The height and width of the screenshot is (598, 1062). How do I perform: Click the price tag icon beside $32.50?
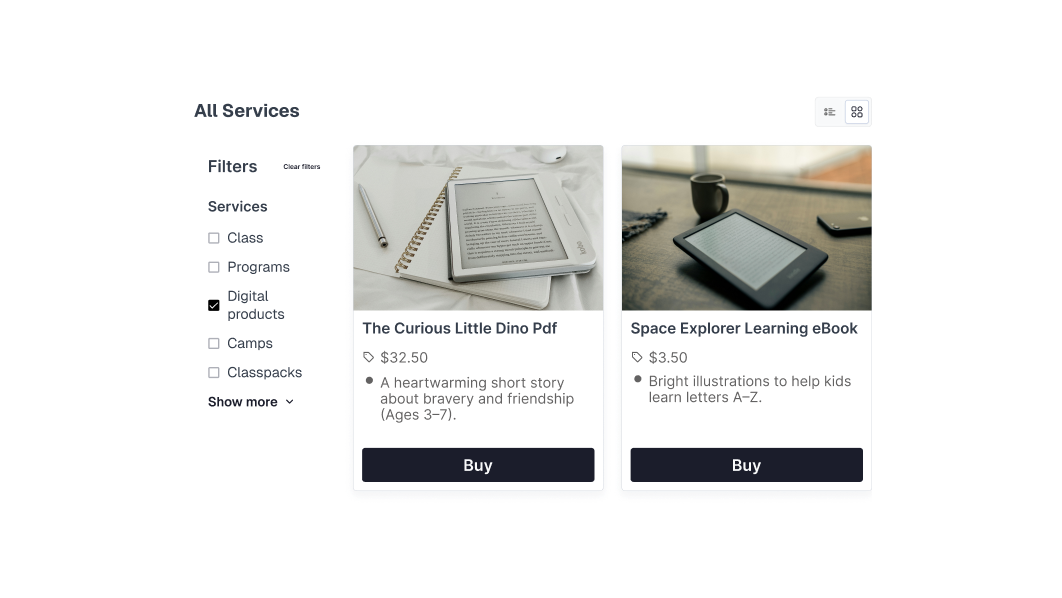pyautogui.click(x=368, y=357)
